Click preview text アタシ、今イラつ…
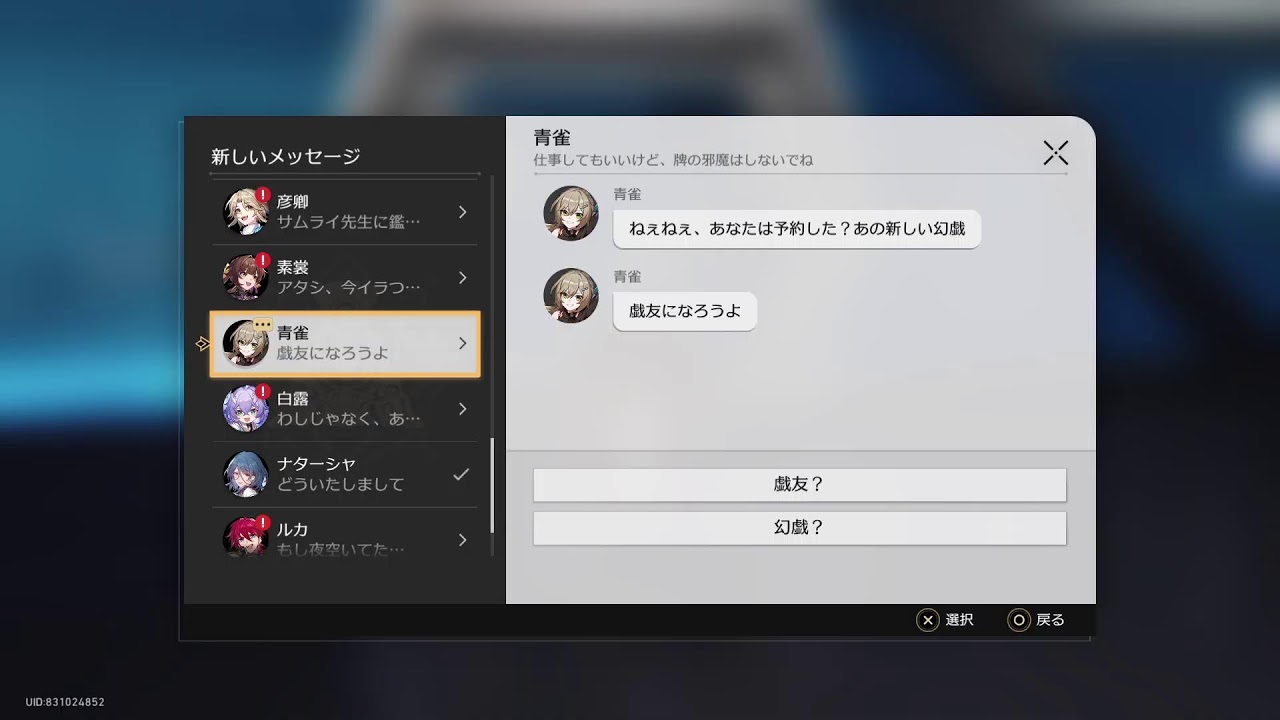Screen dimensions: 1280x720 348,288
